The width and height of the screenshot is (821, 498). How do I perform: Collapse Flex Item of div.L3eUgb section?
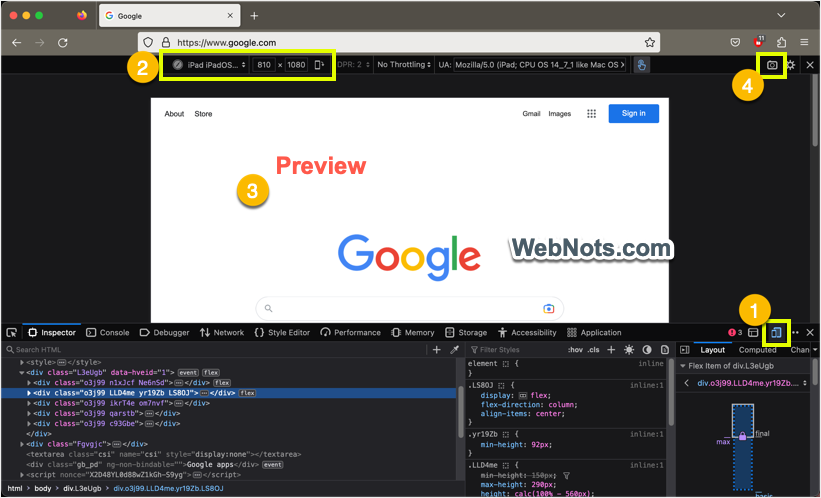click(x=683, y=366)
